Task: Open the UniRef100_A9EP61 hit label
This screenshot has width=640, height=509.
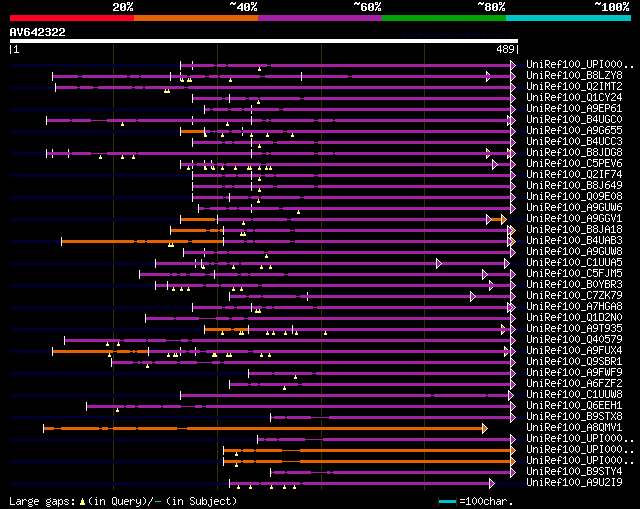Action: click(574, 109)
